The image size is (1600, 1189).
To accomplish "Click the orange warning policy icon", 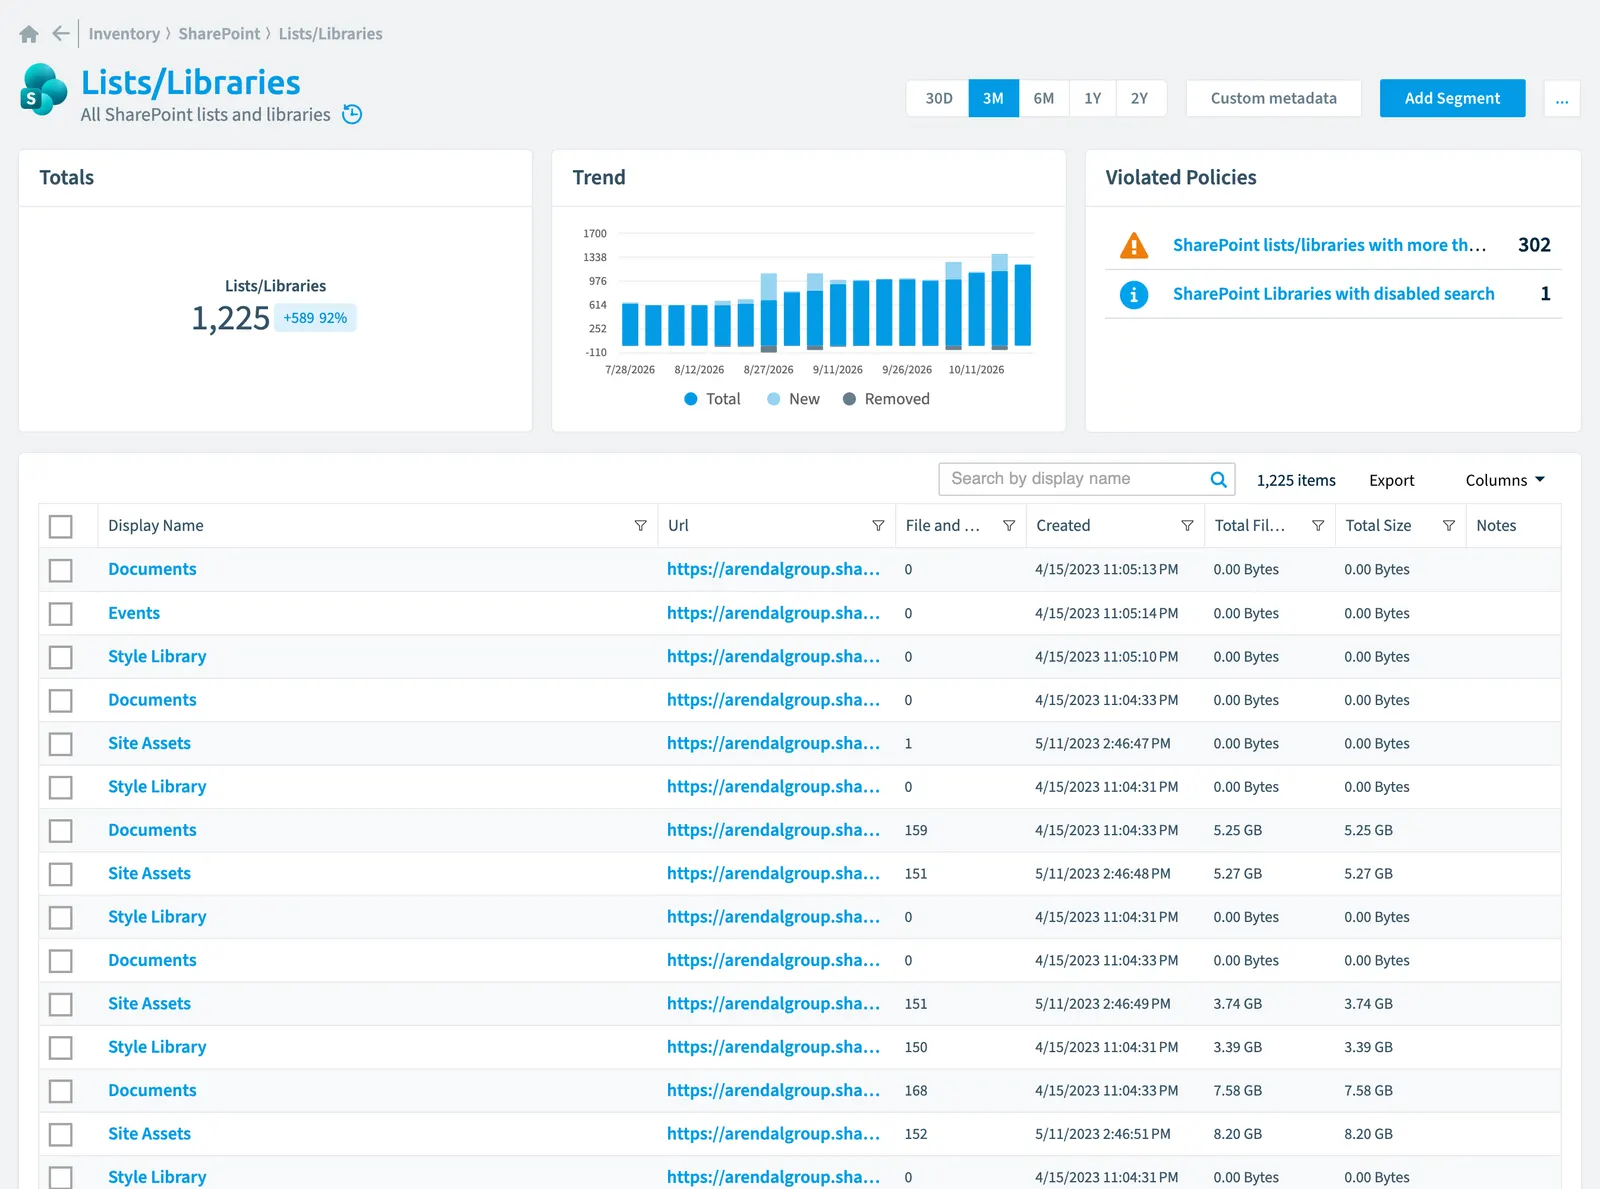I will (x=1134, y=245).
